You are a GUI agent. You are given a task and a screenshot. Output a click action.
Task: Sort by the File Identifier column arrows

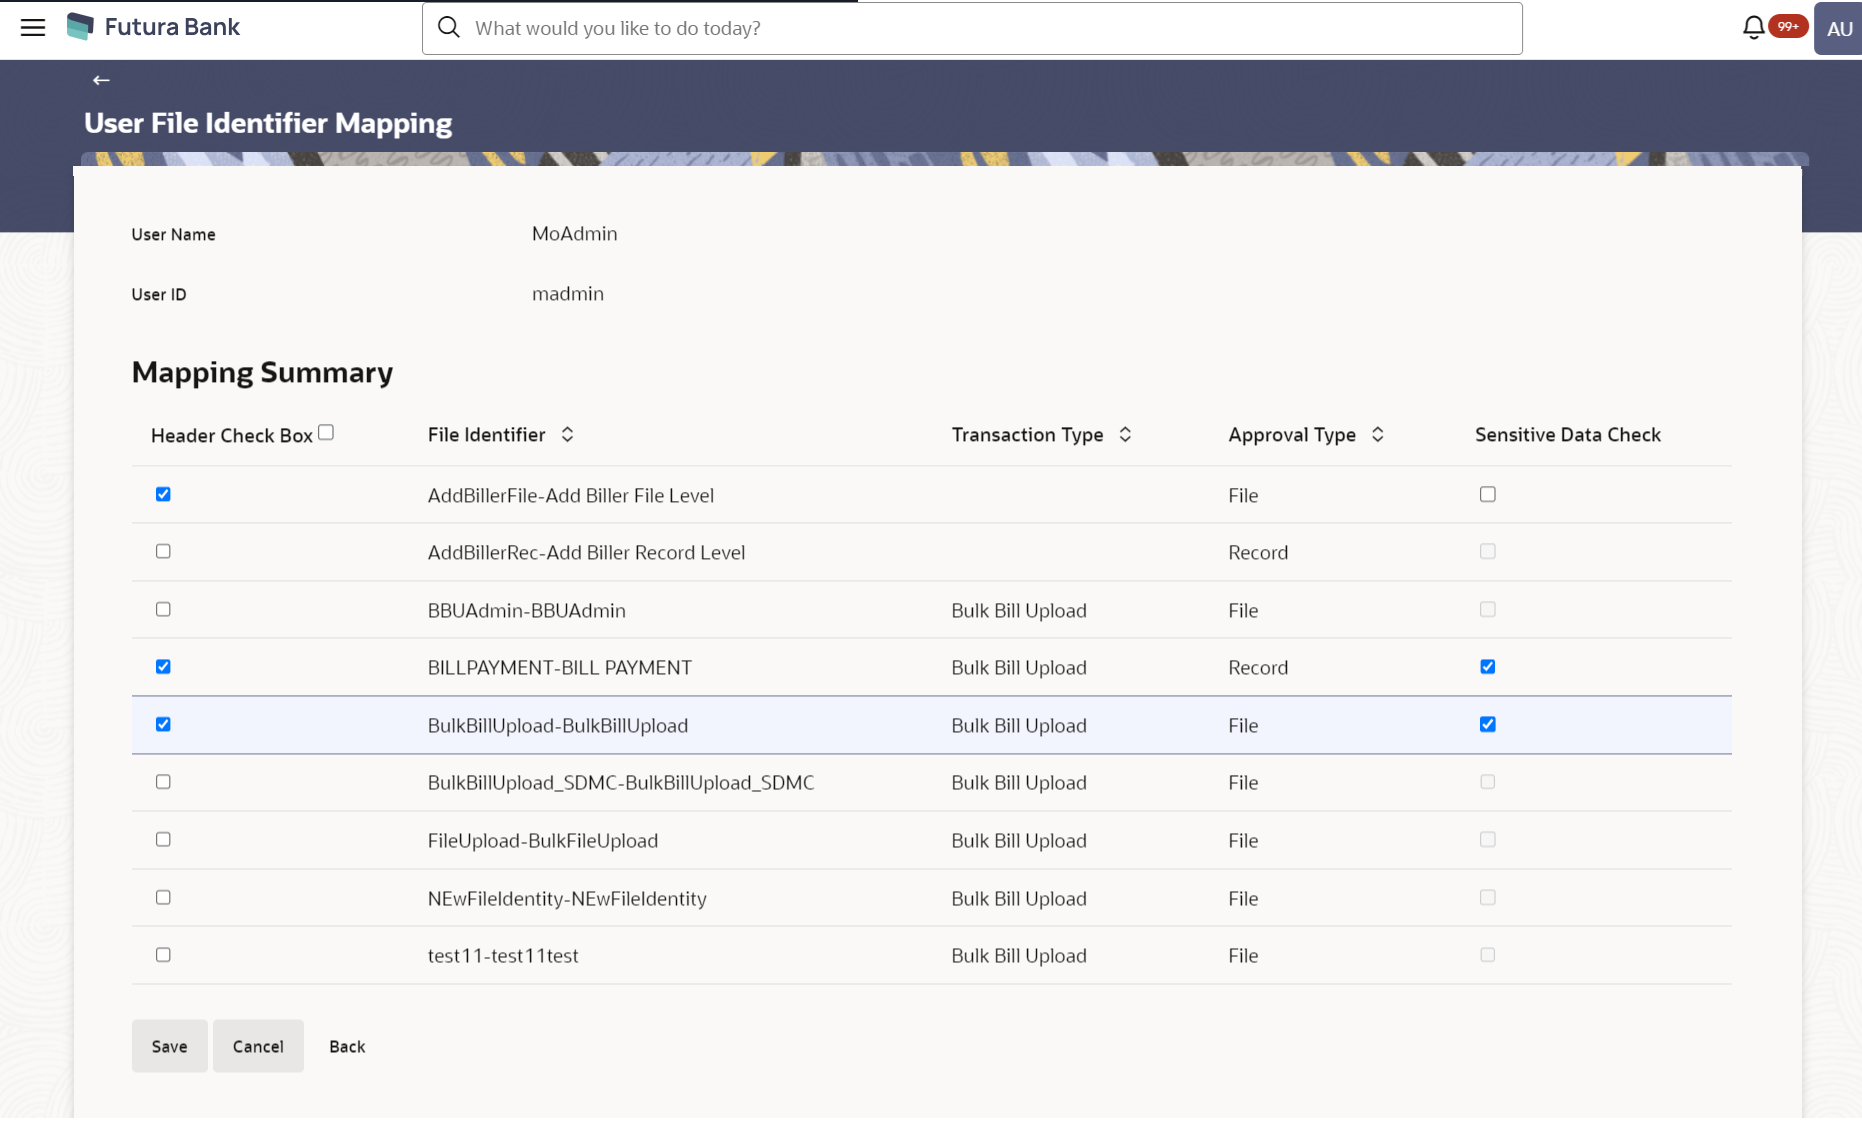pyautogui.click(x=567, y=435)
